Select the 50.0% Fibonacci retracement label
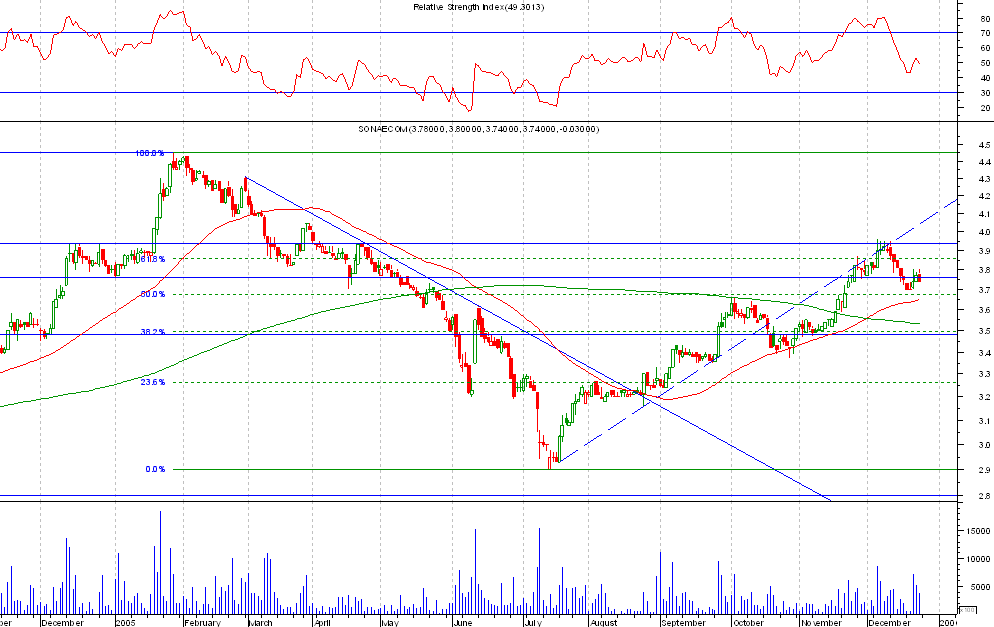Viewport: 994px width, 627px height. (x=152, y=294)
